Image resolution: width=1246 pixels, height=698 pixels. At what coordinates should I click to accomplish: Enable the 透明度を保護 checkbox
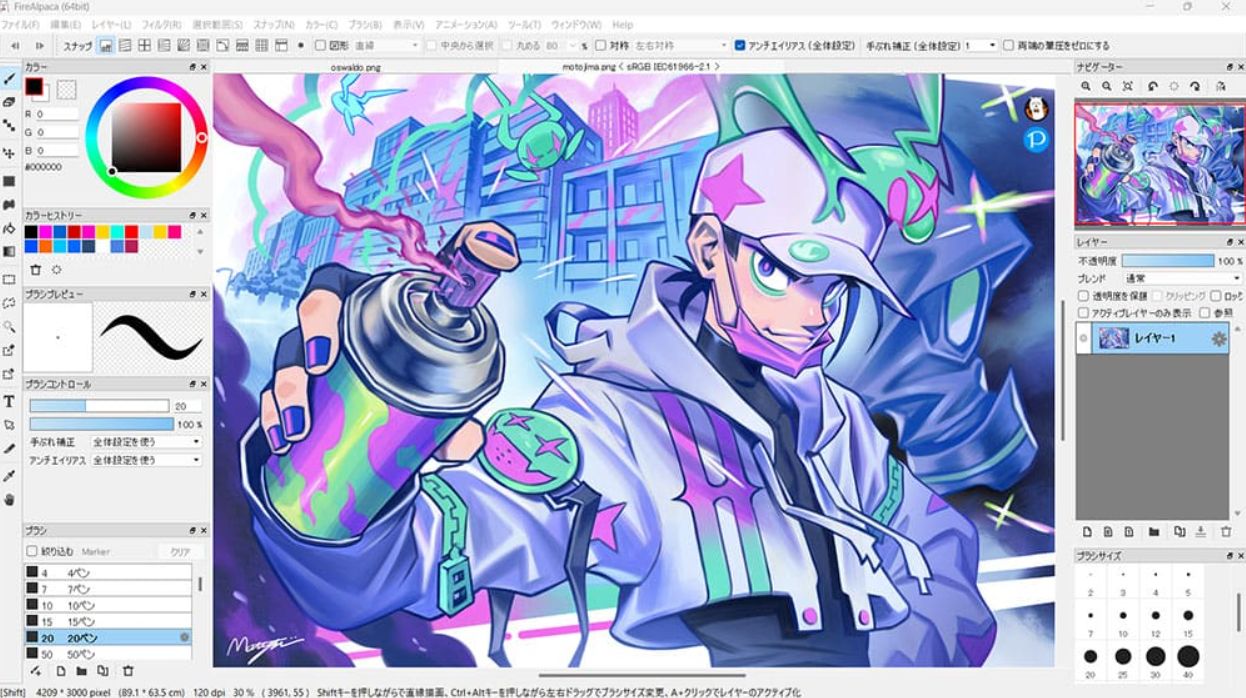click(x=1084, y=296)
